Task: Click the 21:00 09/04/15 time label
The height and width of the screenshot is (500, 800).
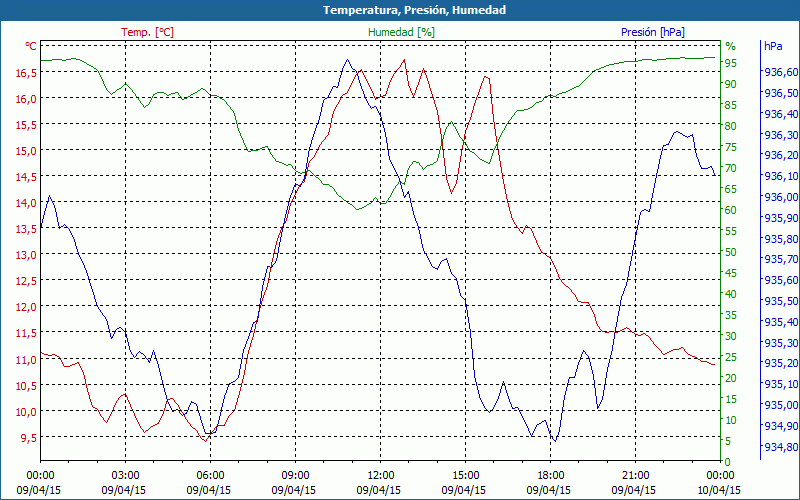Action: [634, 483]
